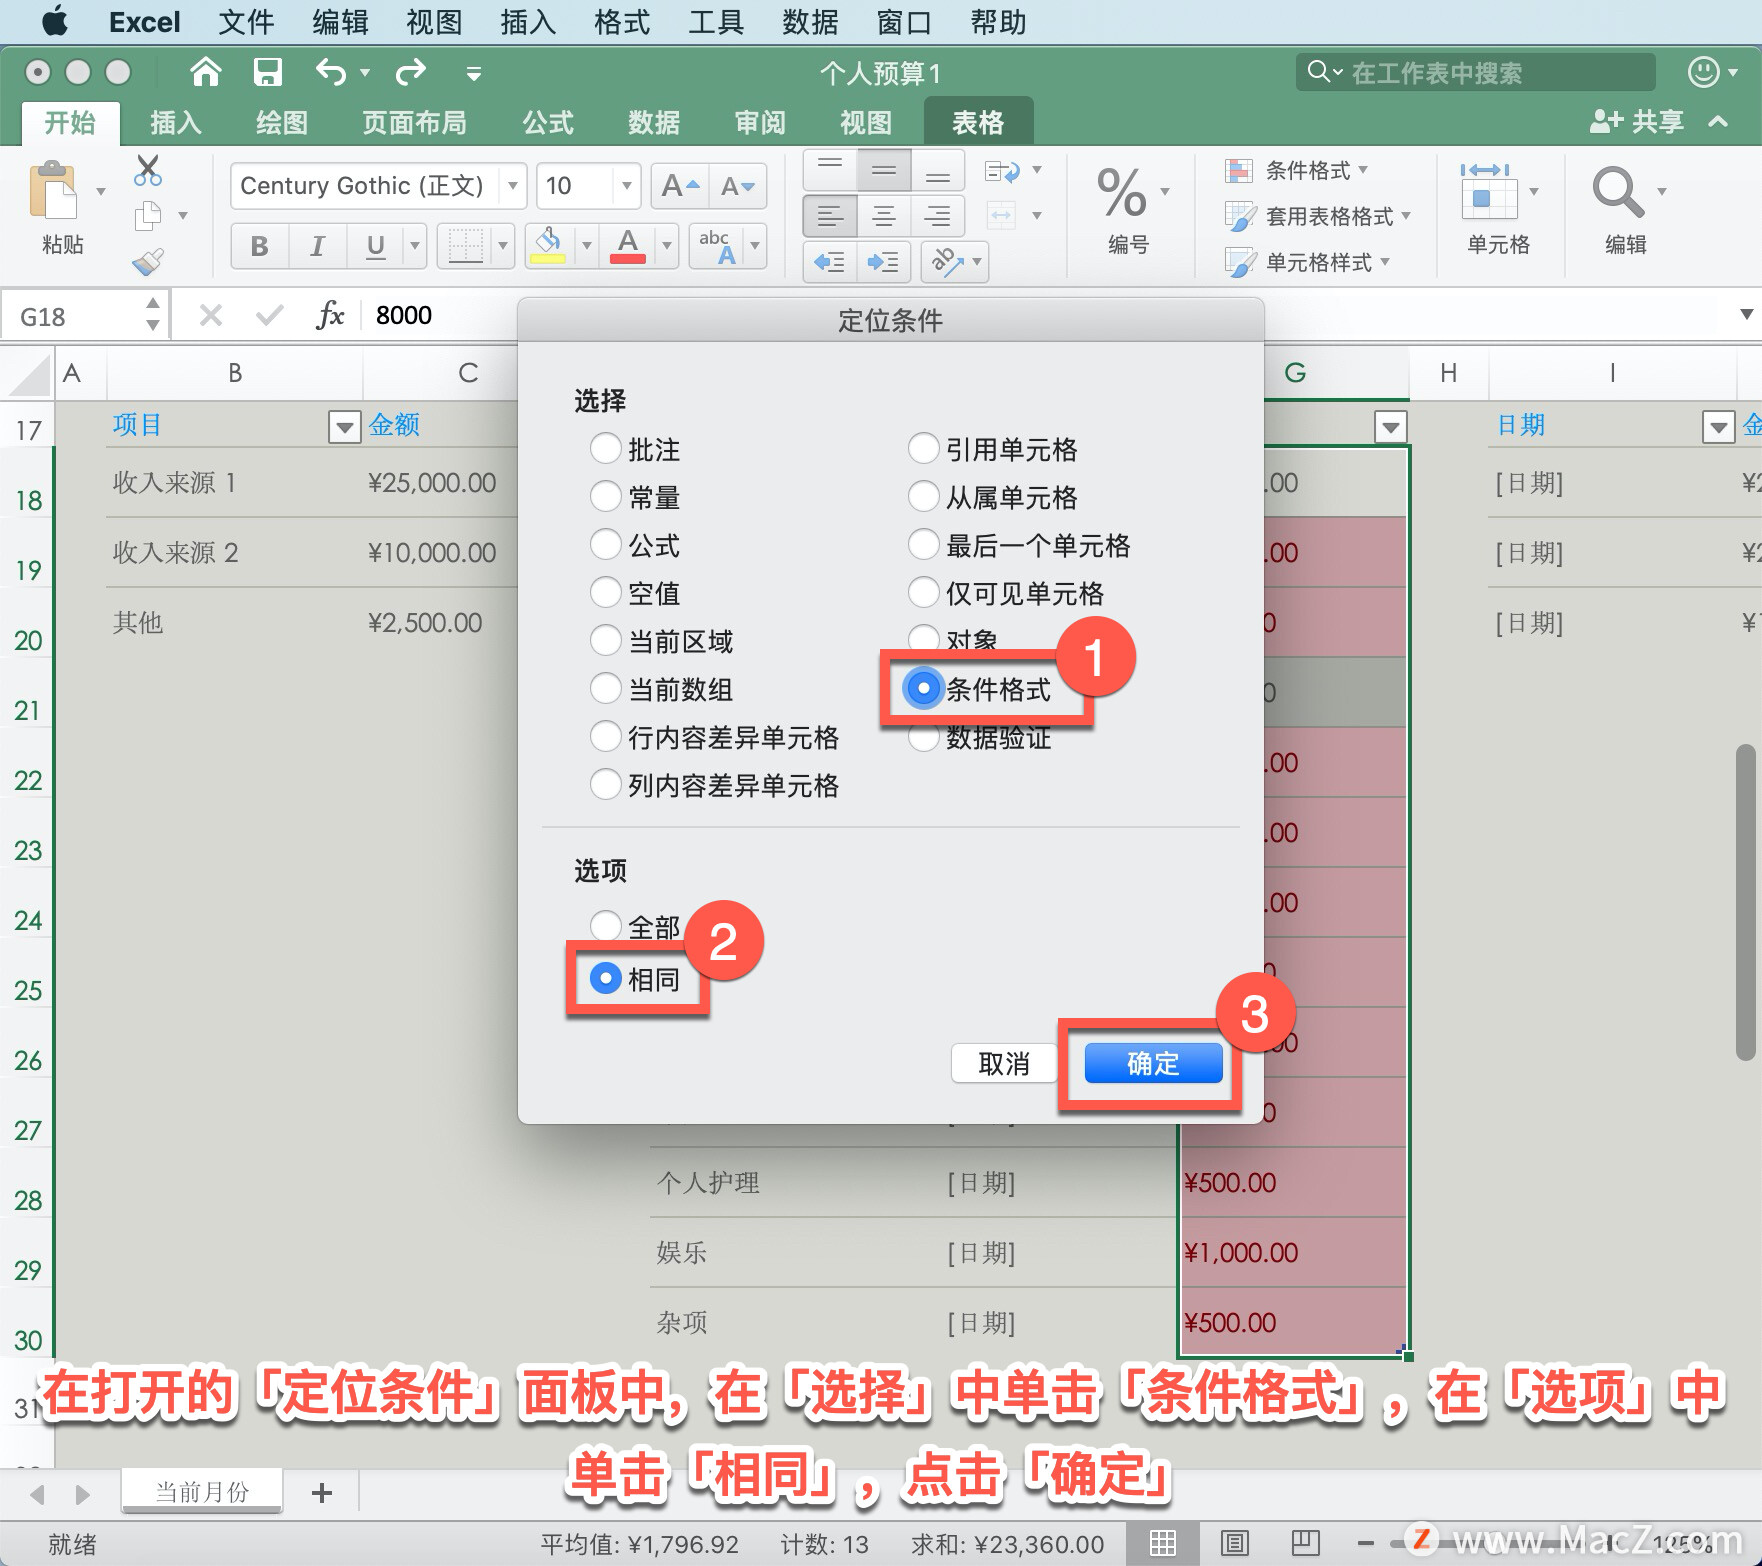Image resolution: width=1762 pixels, height=1566 pixels.
Task: Open the font size dropdown
Action: (x=627, y=186)
